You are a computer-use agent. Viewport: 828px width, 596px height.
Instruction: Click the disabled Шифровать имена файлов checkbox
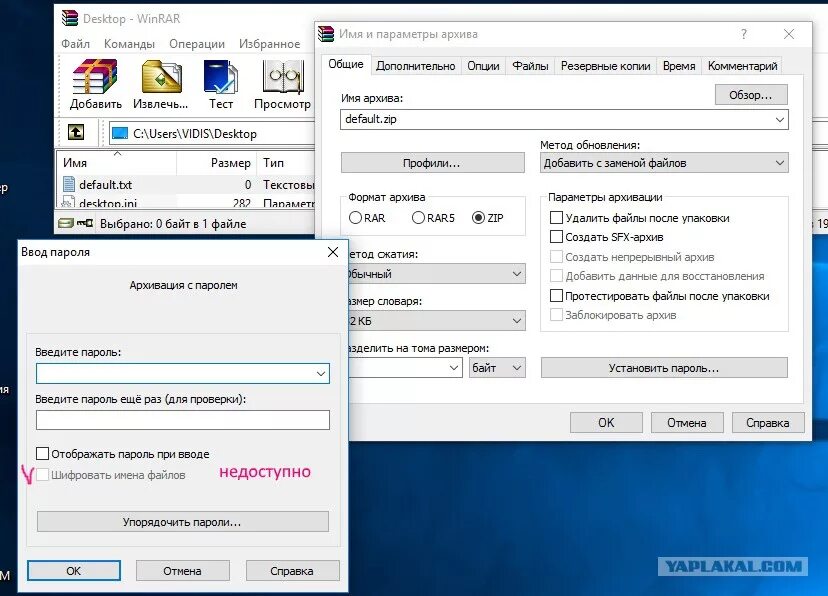42,475
